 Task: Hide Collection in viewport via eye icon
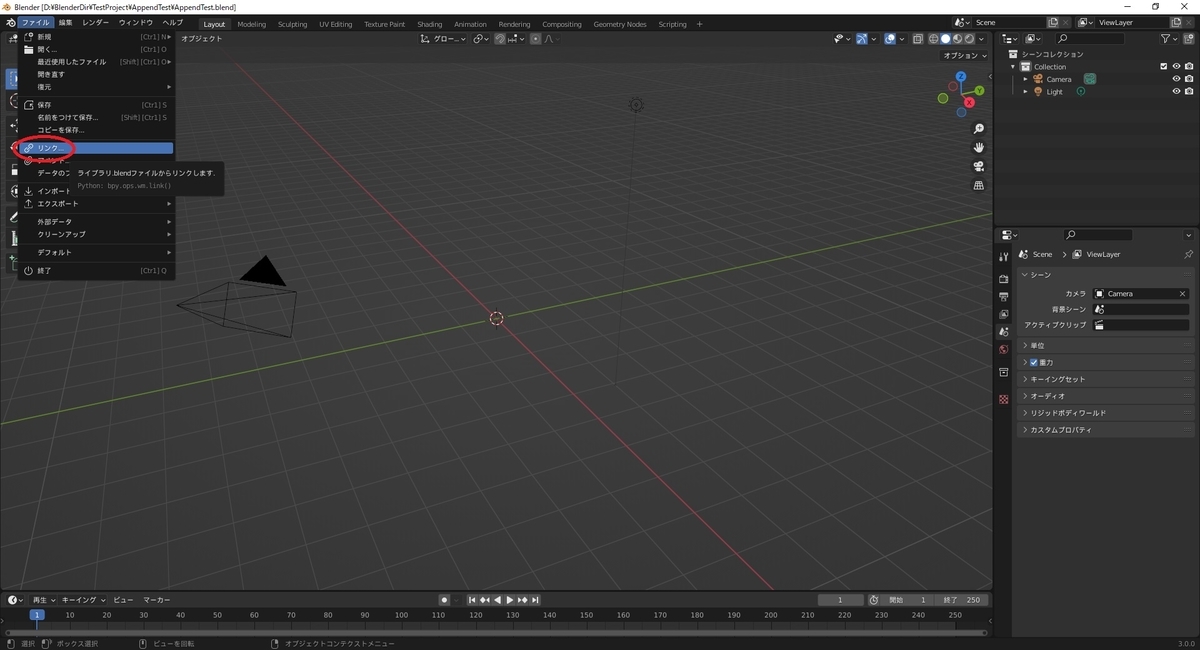coord(1176,67)
